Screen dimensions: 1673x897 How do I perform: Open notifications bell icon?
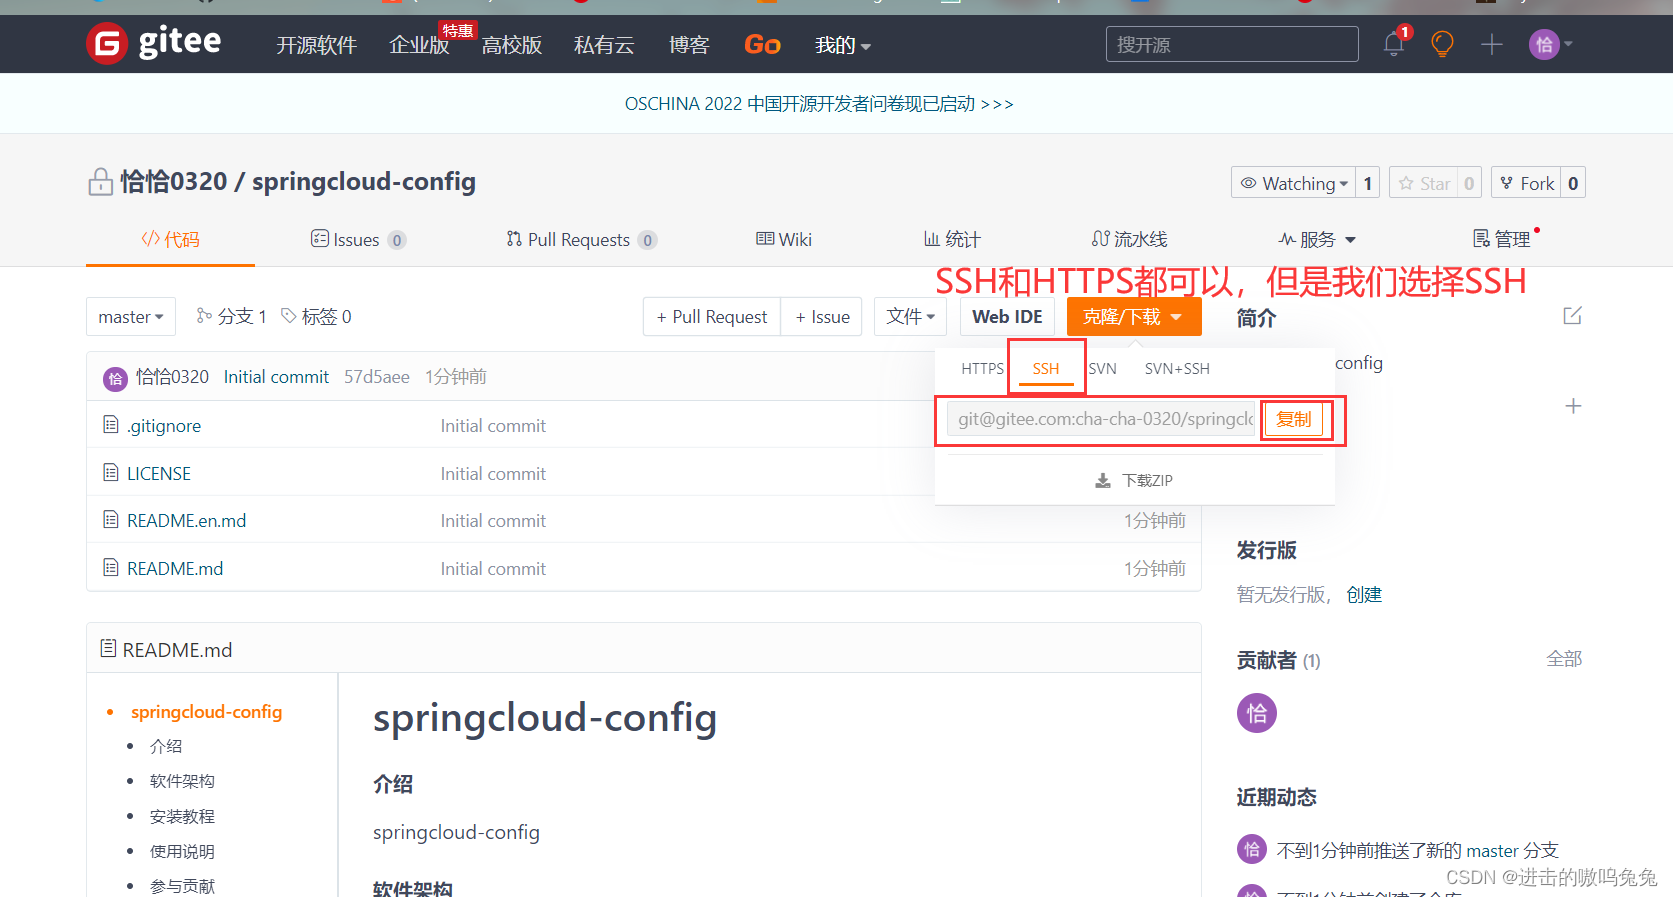tap(1394, 44)
